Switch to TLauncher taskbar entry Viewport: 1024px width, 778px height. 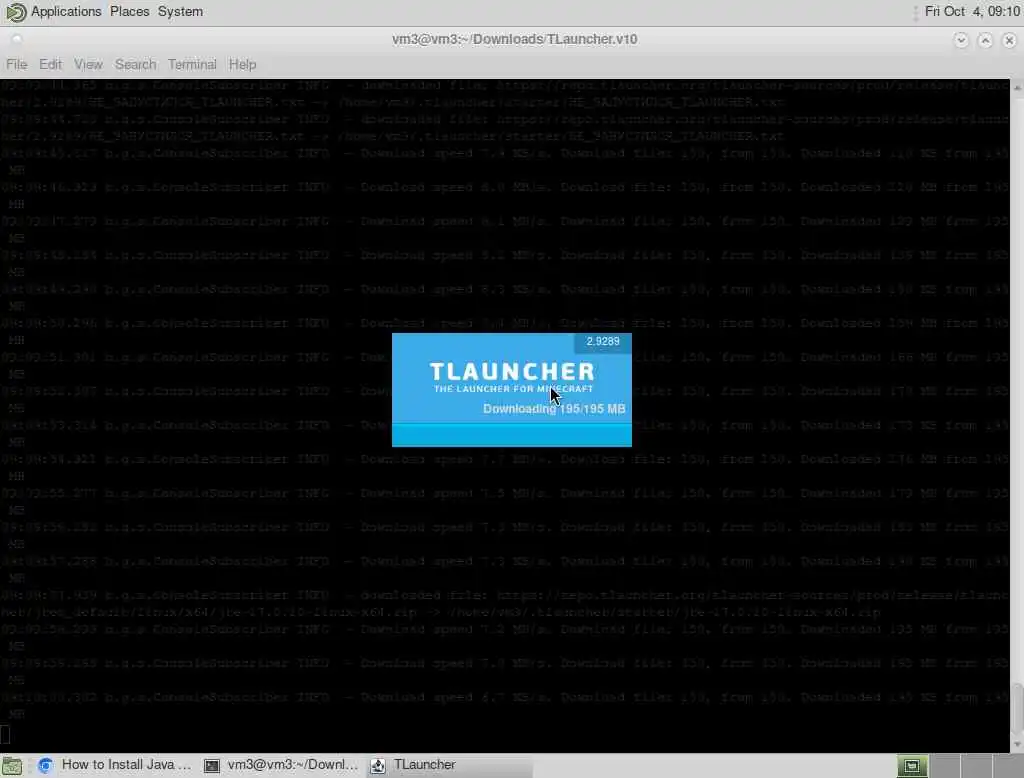(x=450, y=765)
